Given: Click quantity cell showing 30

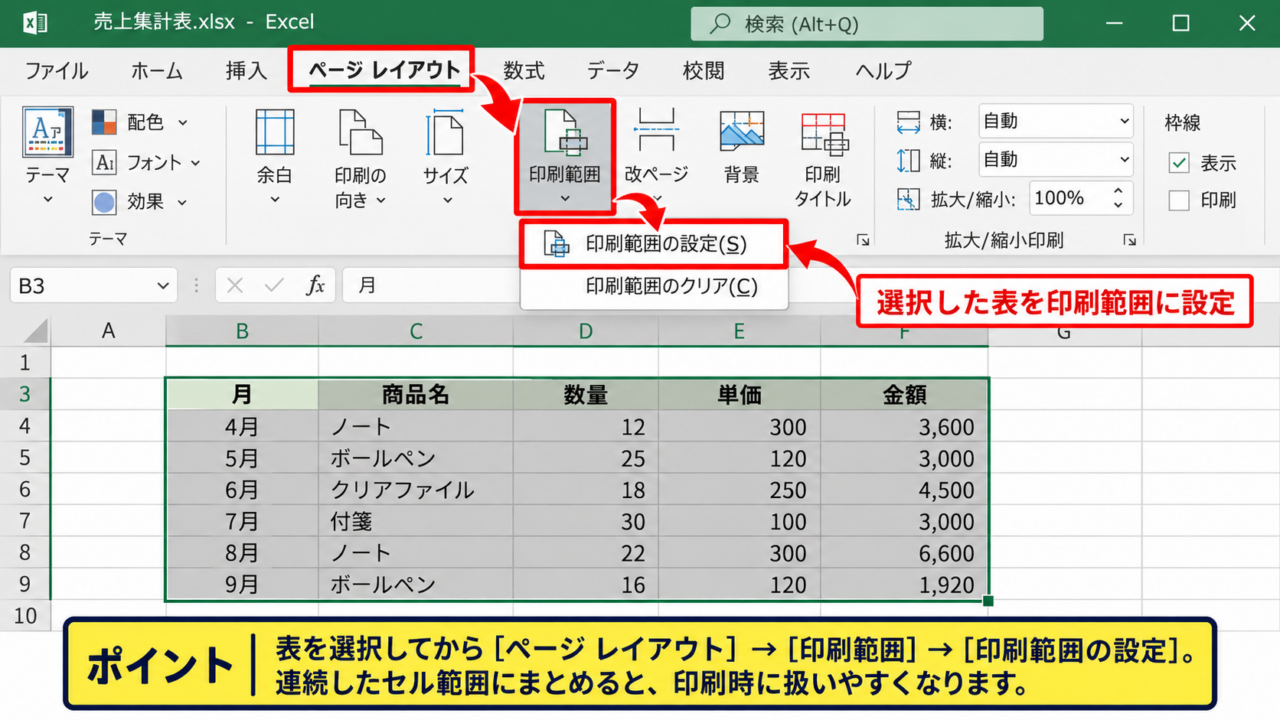Looking at the screenshot, I should pyautogui.click(x=586, y=522).
